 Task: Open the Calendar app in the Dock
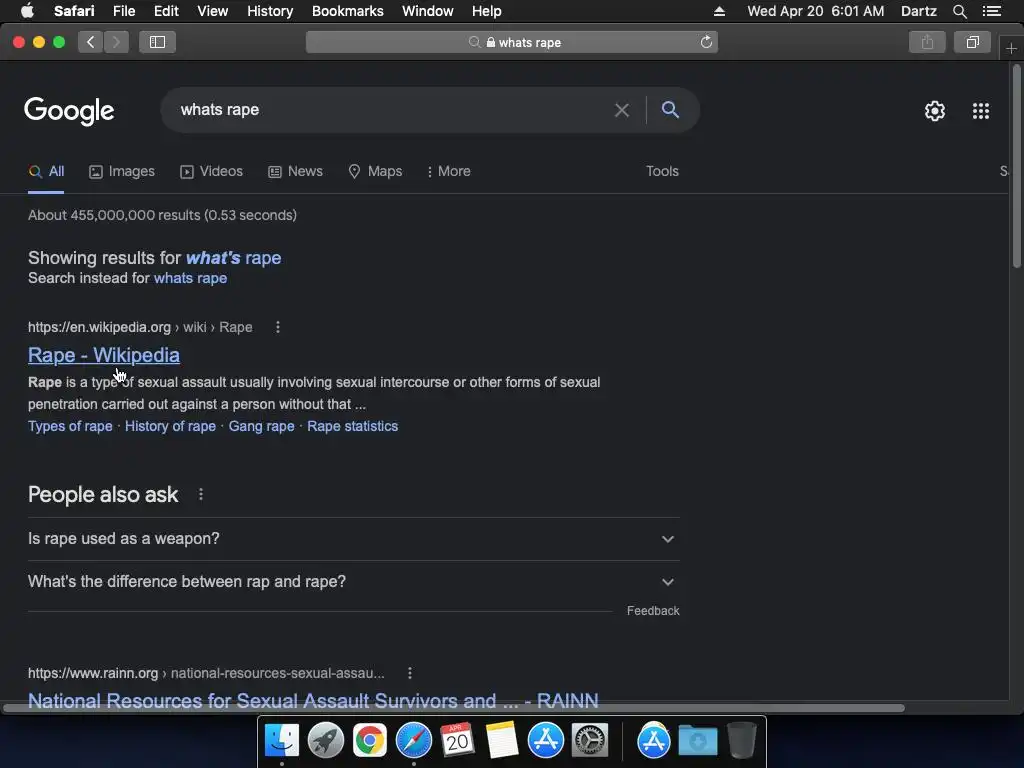(x=457, y=741)
